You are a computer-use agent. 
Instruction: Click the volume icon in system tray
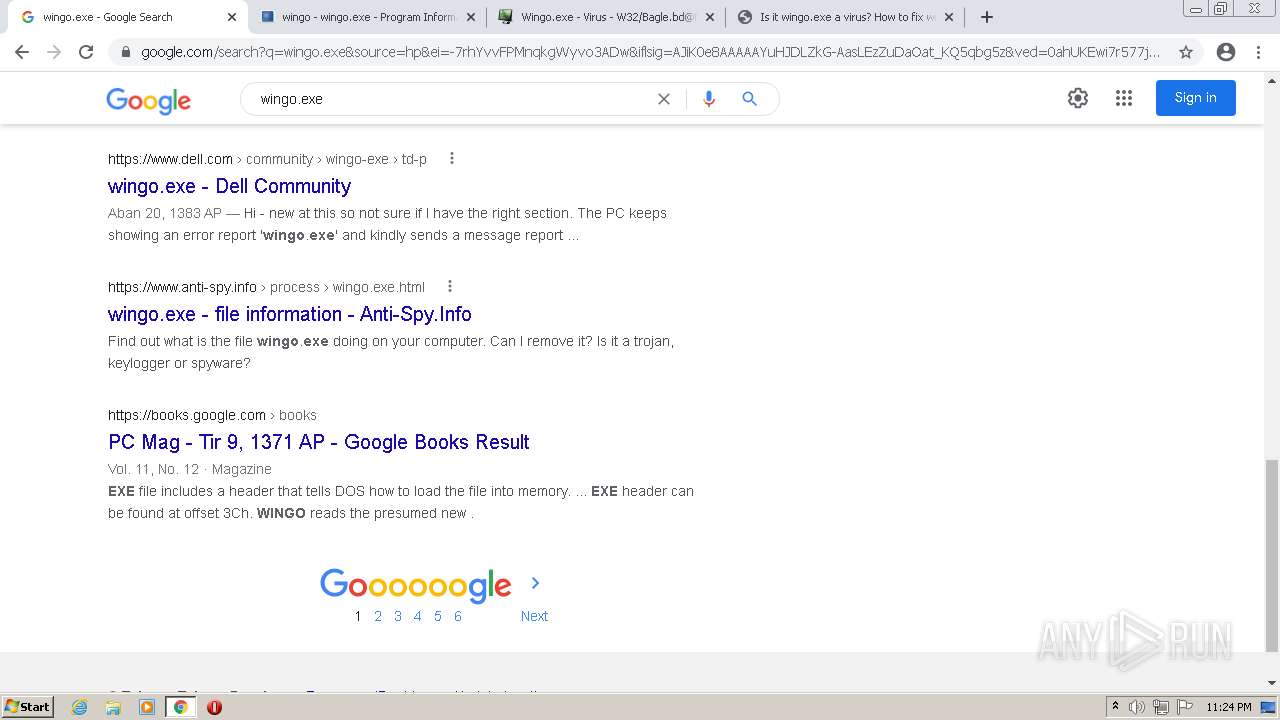(1137, 707)
